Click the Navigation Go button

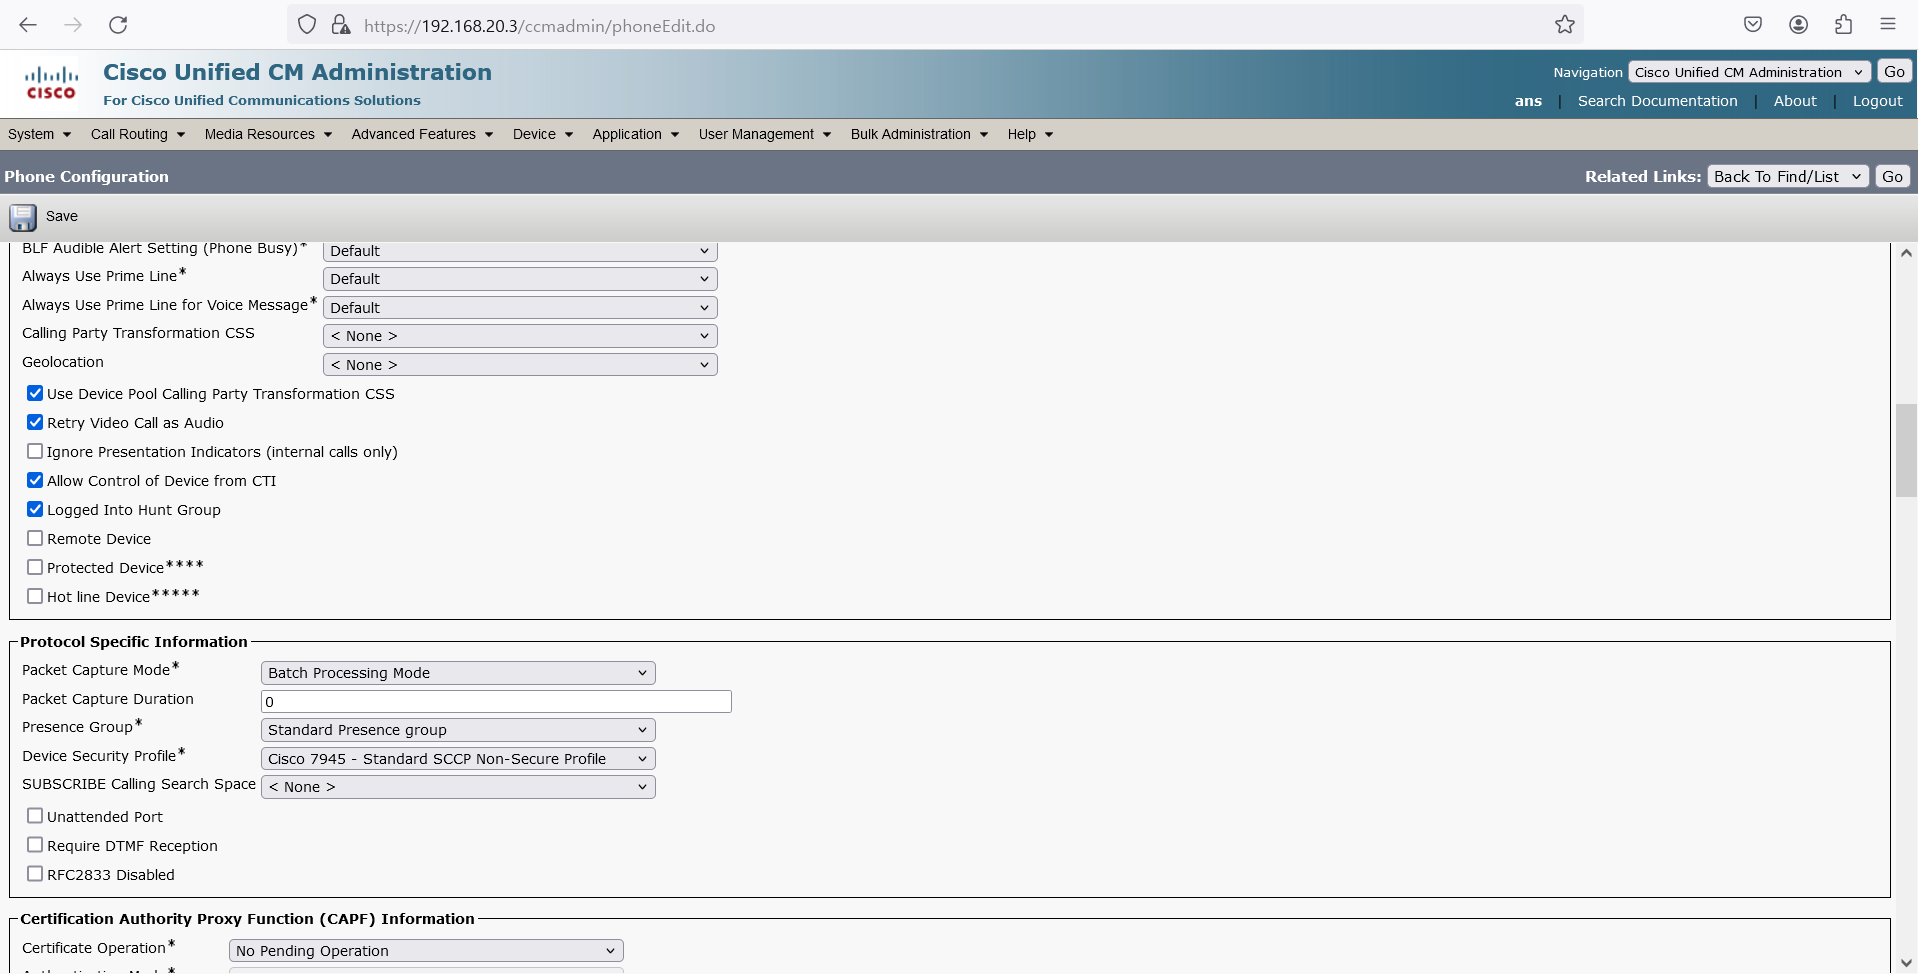click(x=1894, y=72)
